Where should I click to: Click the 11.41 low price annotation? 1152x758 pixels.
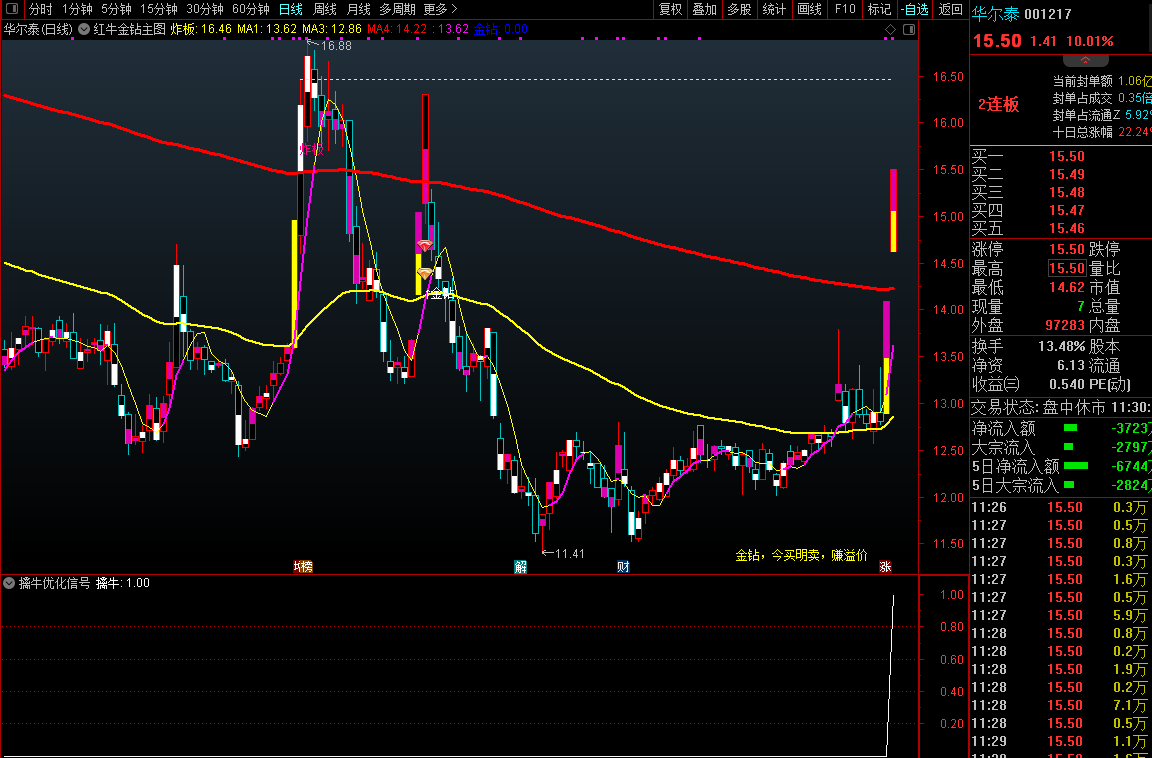point(569,554)
